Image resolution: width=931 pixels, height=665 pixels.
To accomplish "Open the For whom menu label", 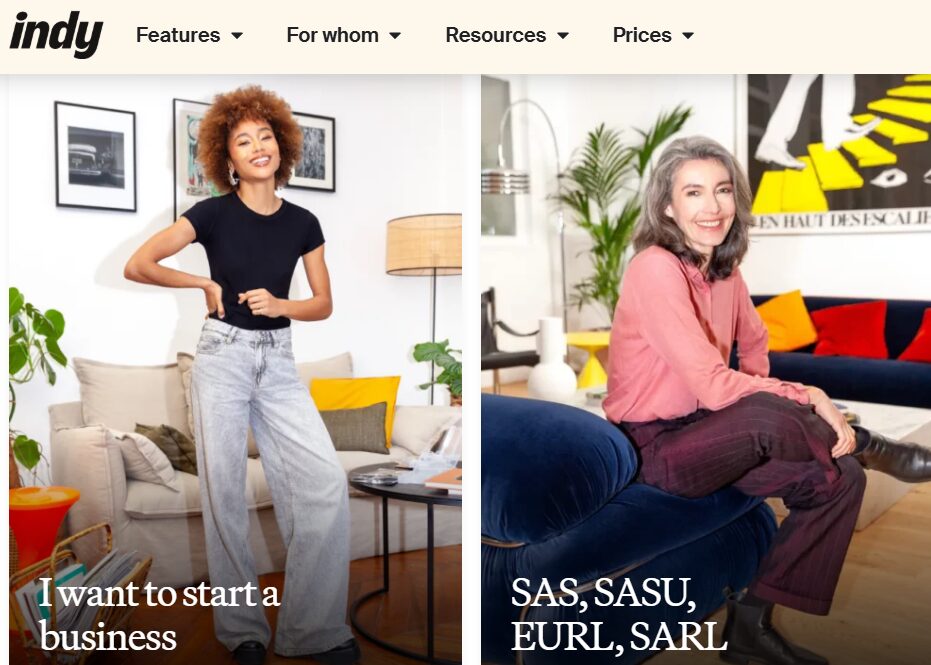I will coord(332,35).
